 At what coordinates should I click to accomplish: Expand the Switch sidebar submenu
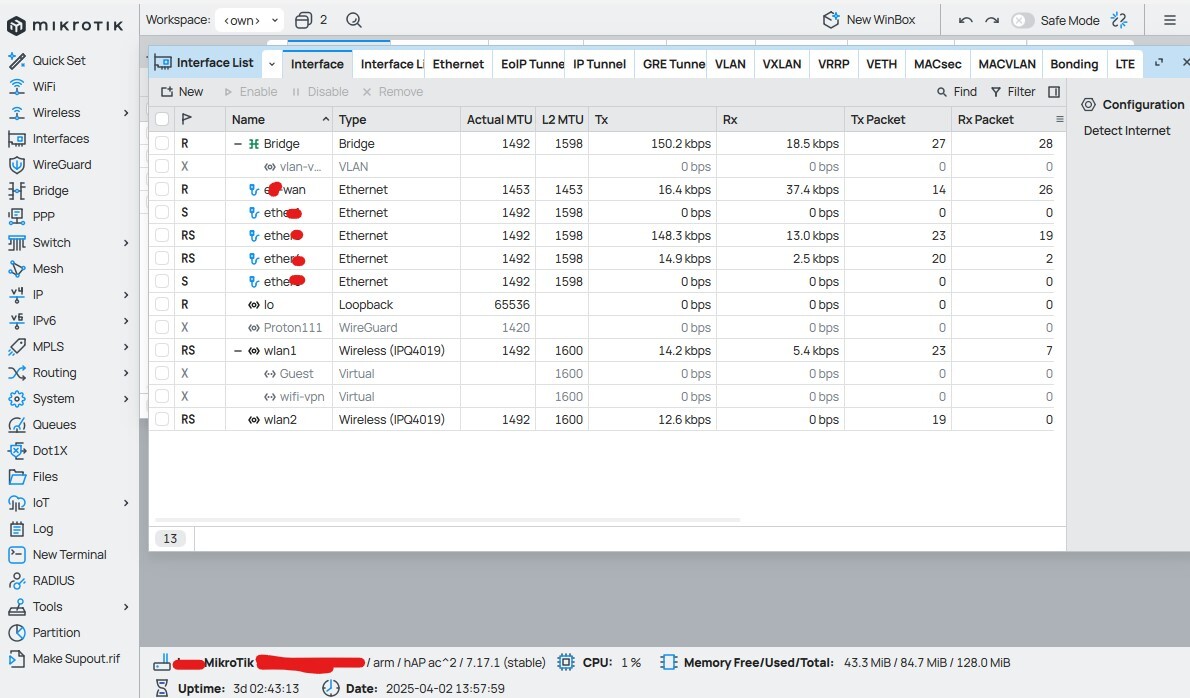126,243
